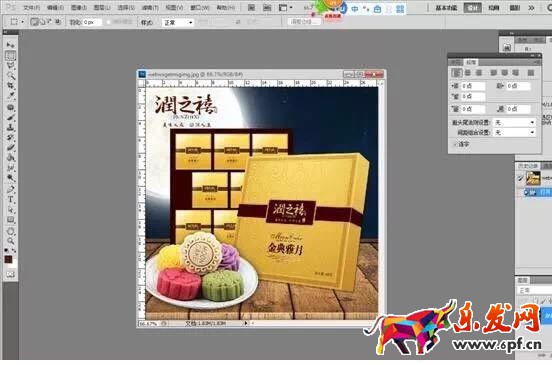This screenshot has height=365, width=552.
Task: Open the 避头尾法则设置 dropdown
Action: 514,122
